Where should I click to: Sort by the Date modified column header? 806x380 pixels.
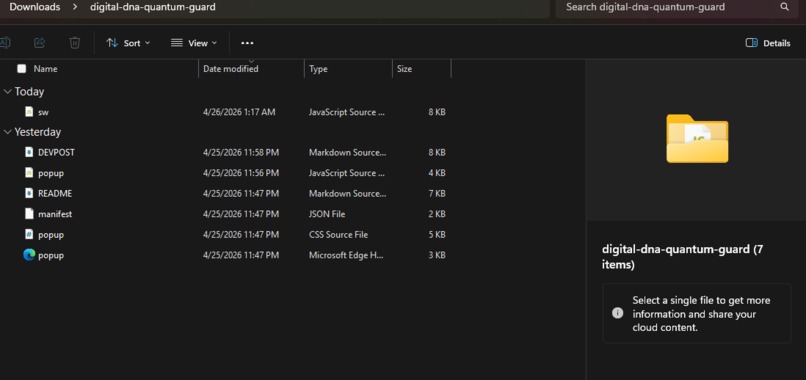(231, 68)
